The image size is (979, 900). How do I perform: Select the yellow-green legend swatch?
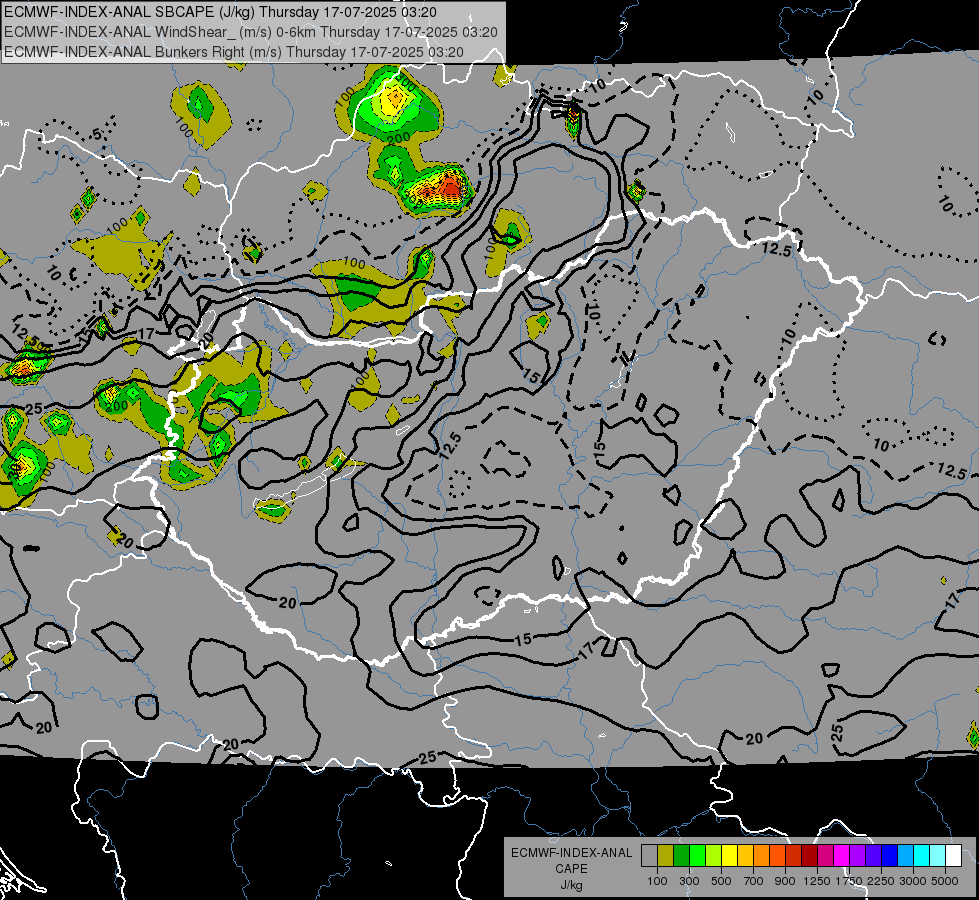pyautogui.click(x=714, y=856)
